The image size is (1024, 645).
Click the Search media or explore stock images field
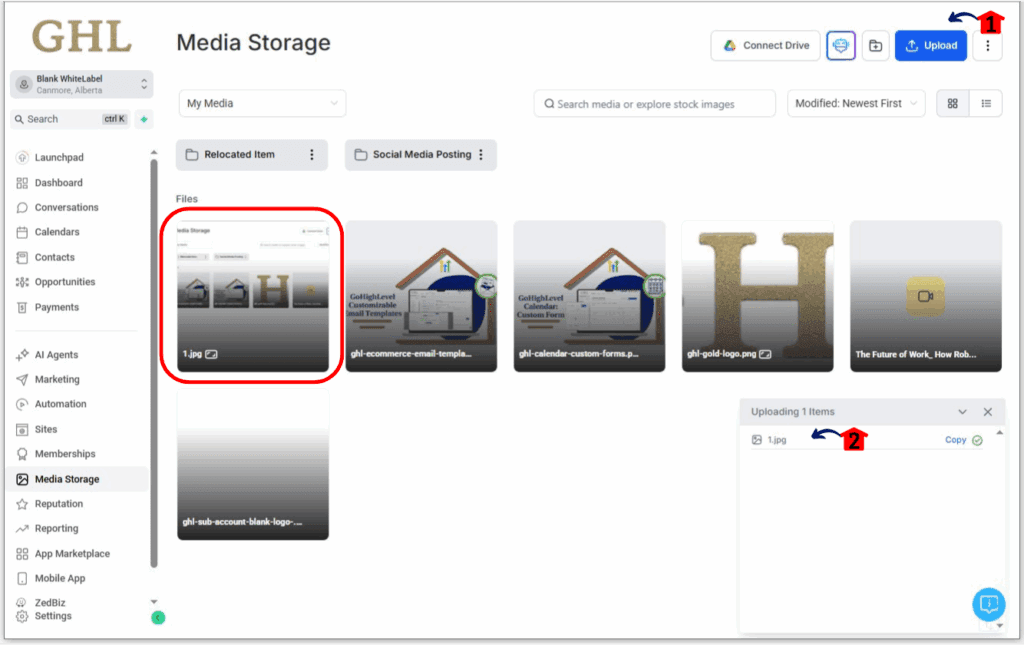(x=654, y=104)
